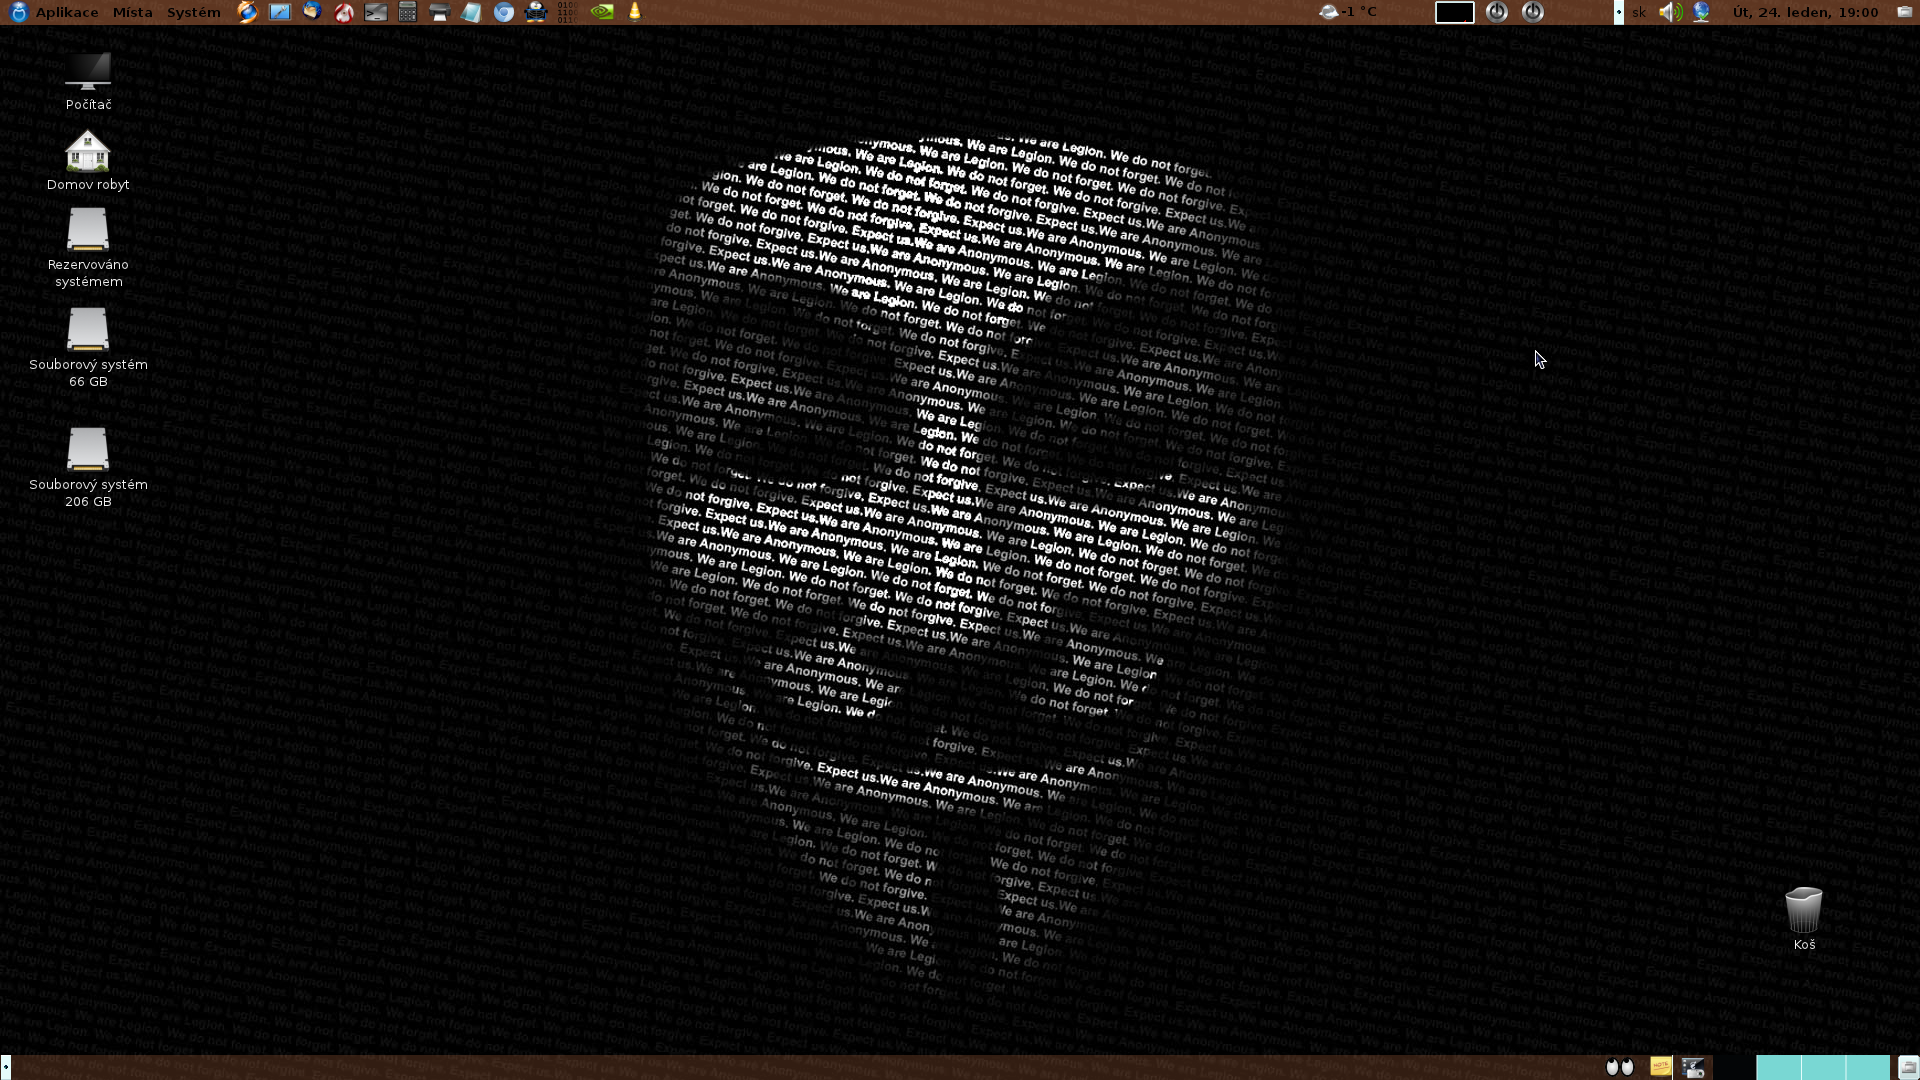The height and width of the screenshot is (1080, 1920).
Task: Open NVIDIA settings launcher icon
Action: point(602,12)
